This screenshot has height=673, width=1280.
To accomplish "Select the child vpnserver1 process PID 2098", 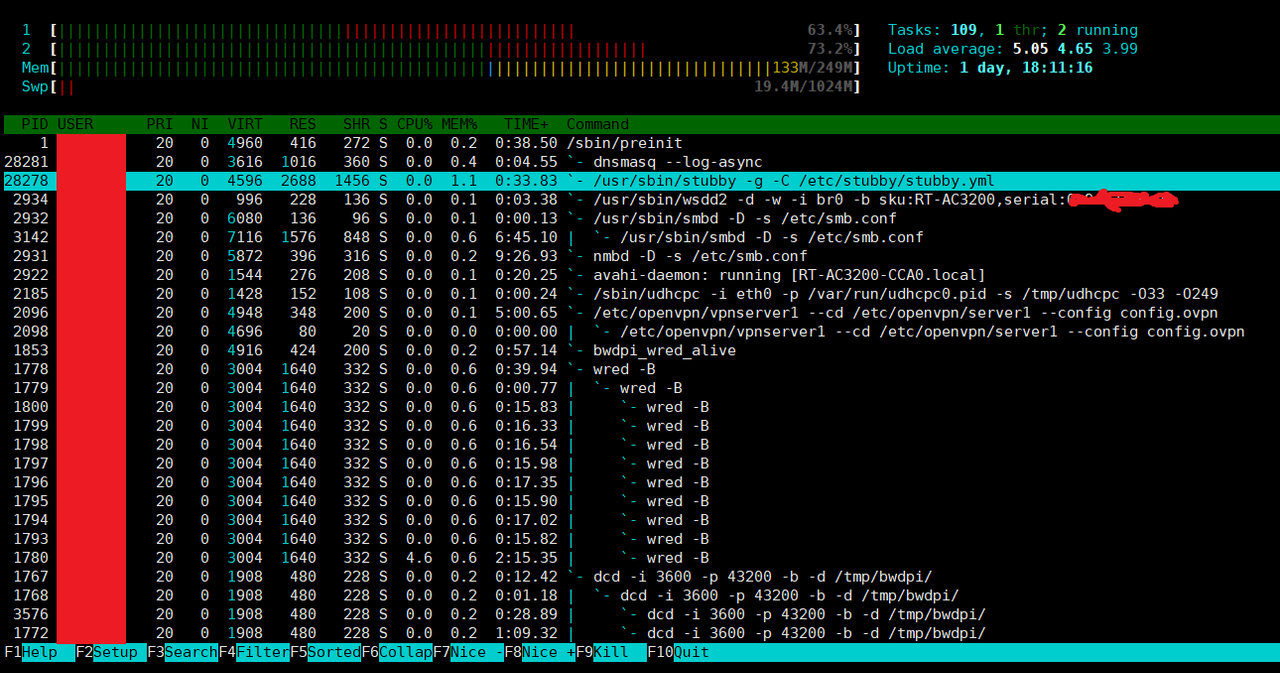I will [640, 332].
